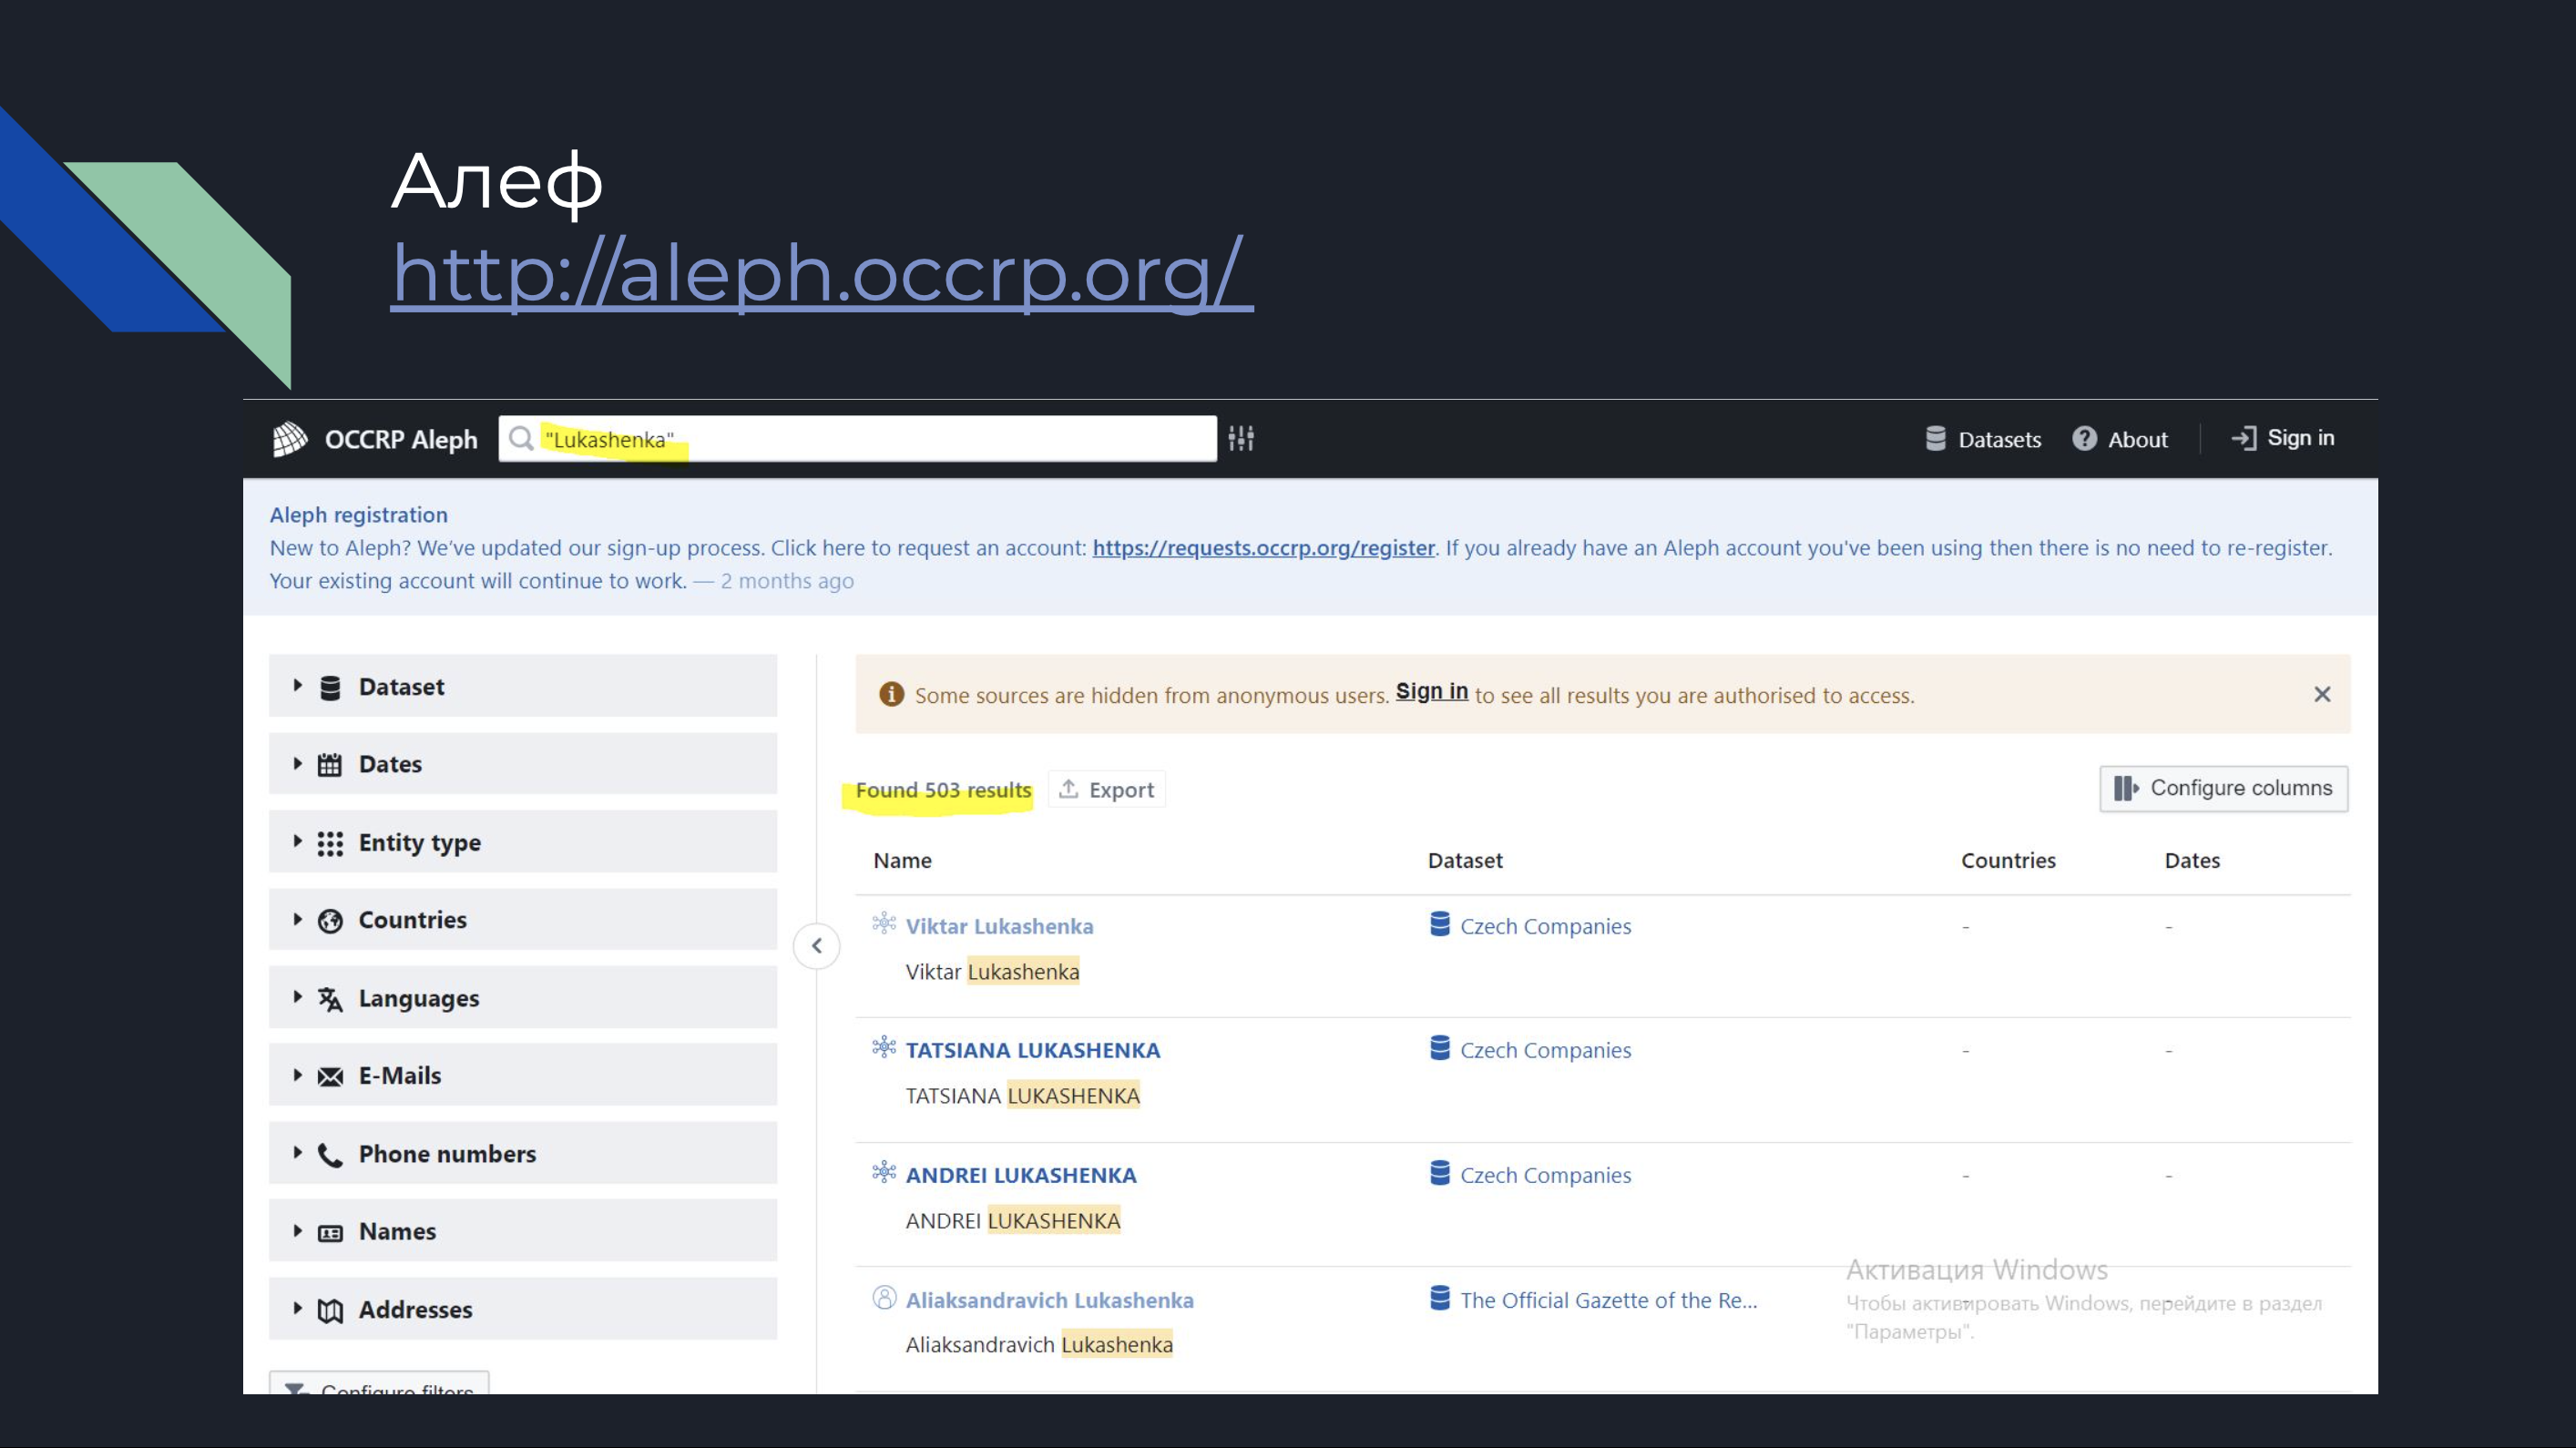Click Sign in link in hidden sources notice
The height and width of the screenshot is (1448, 2576).
click(x=1431, y=692)
